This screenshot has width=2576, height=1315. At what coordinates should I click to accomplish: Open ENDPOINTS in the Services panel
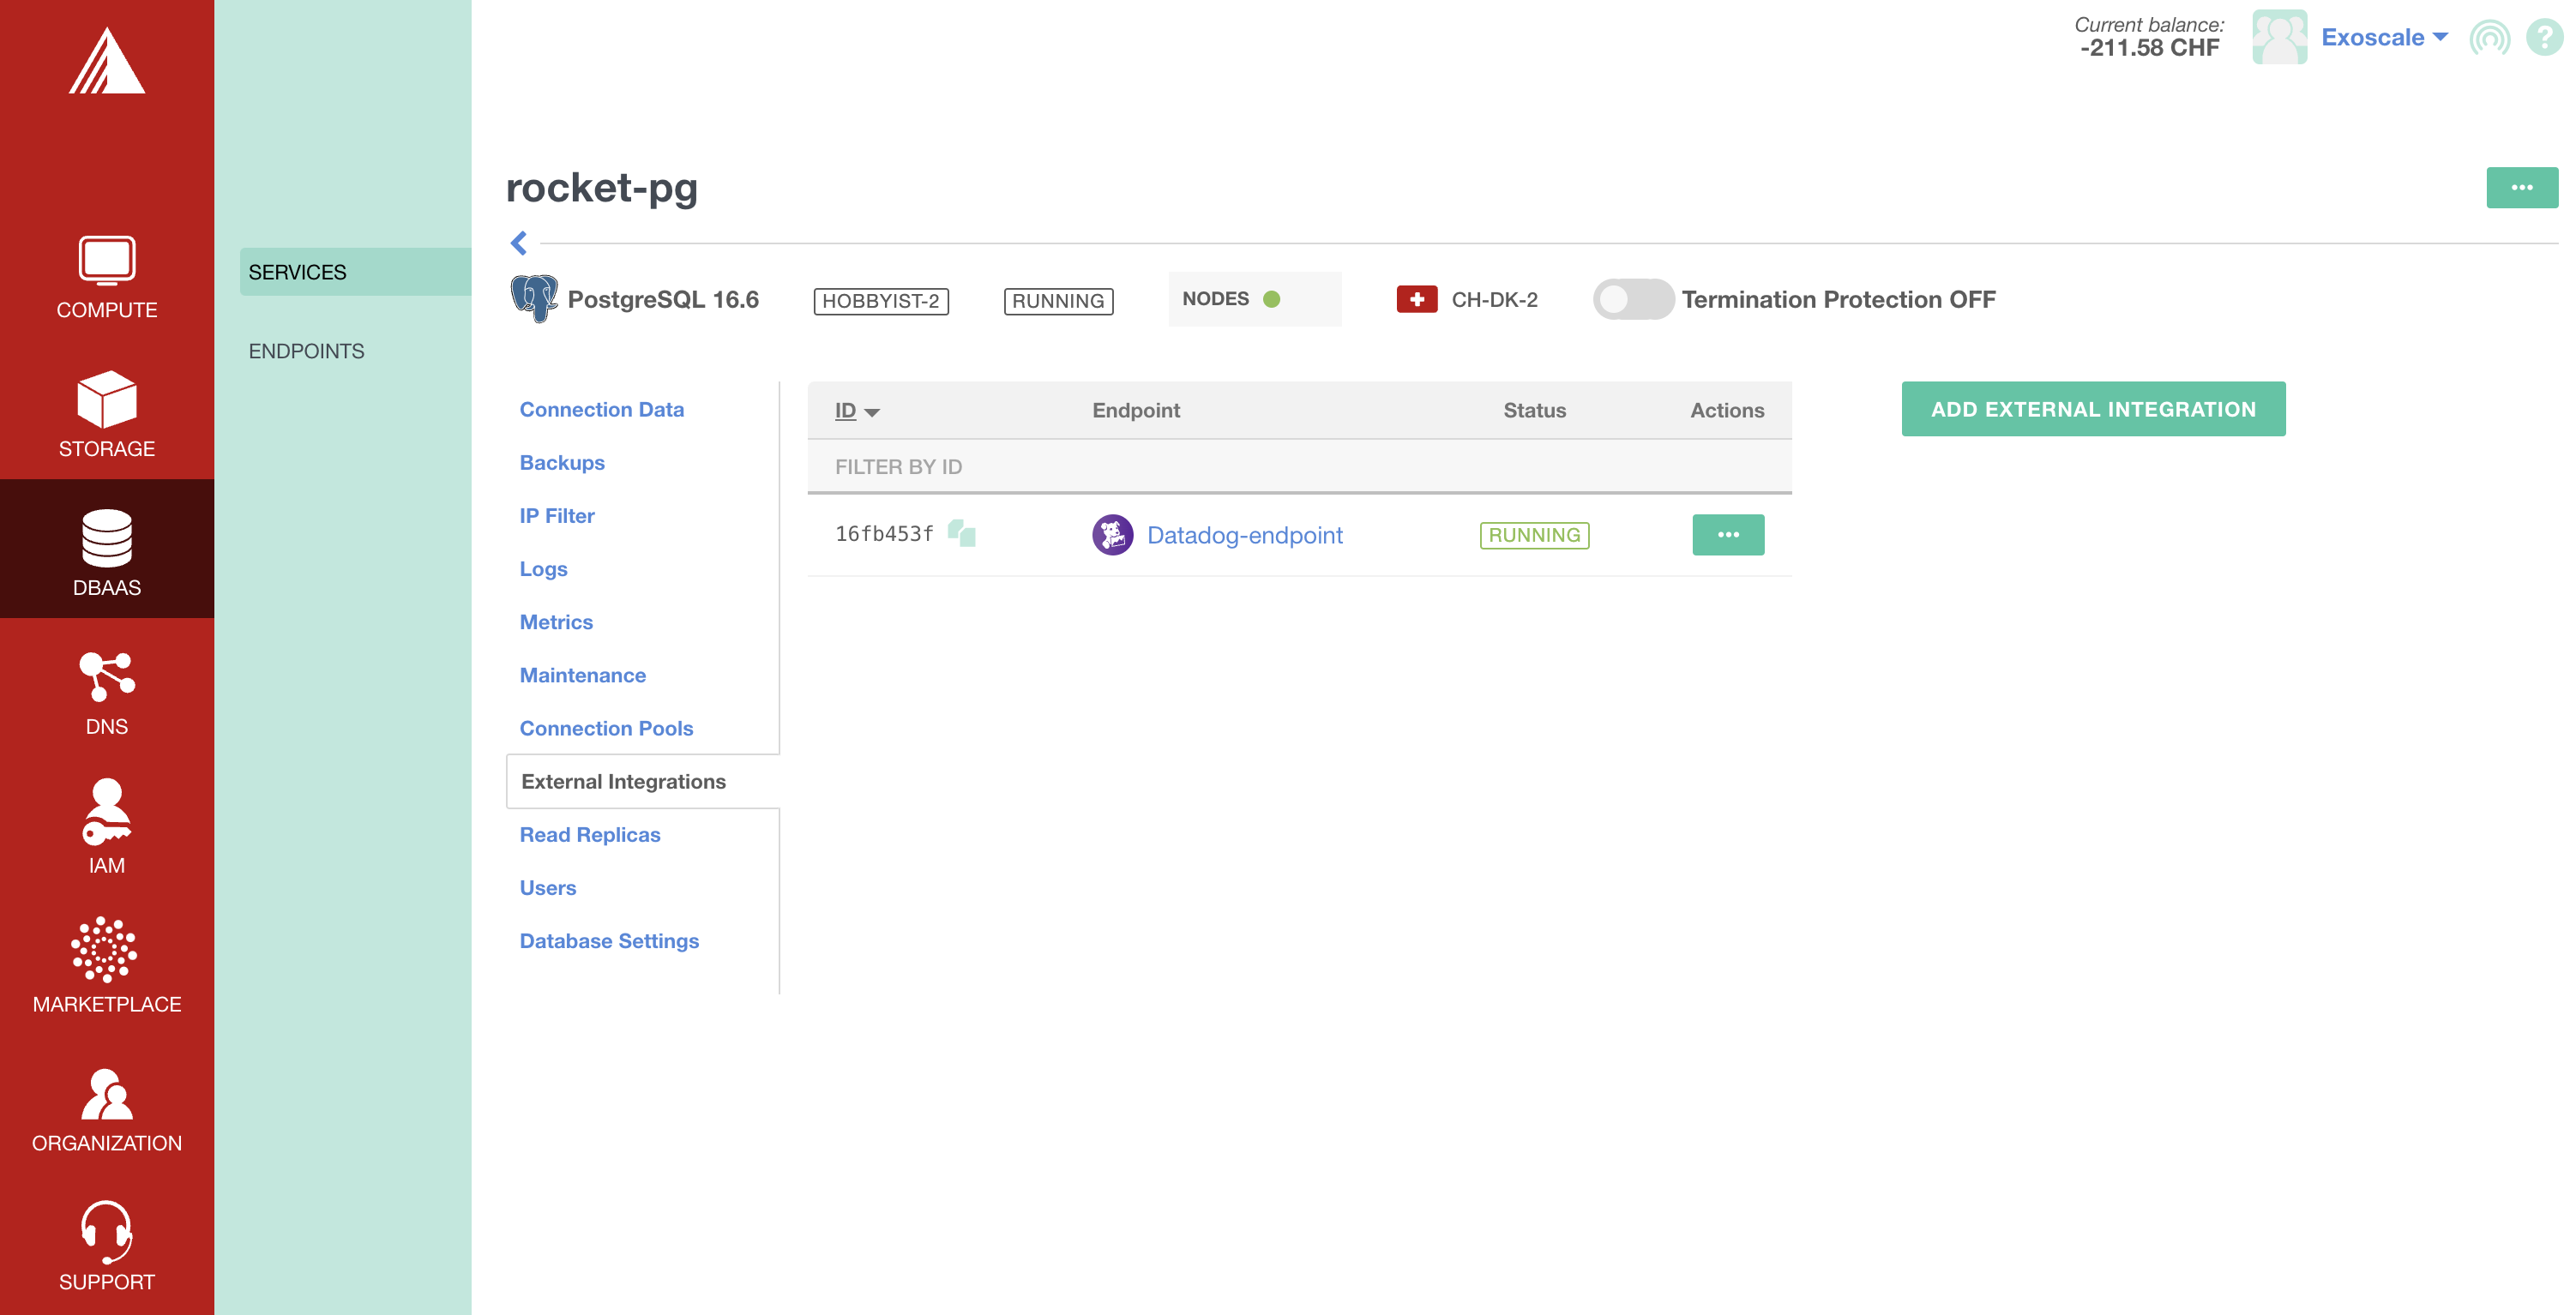point(306,351)
